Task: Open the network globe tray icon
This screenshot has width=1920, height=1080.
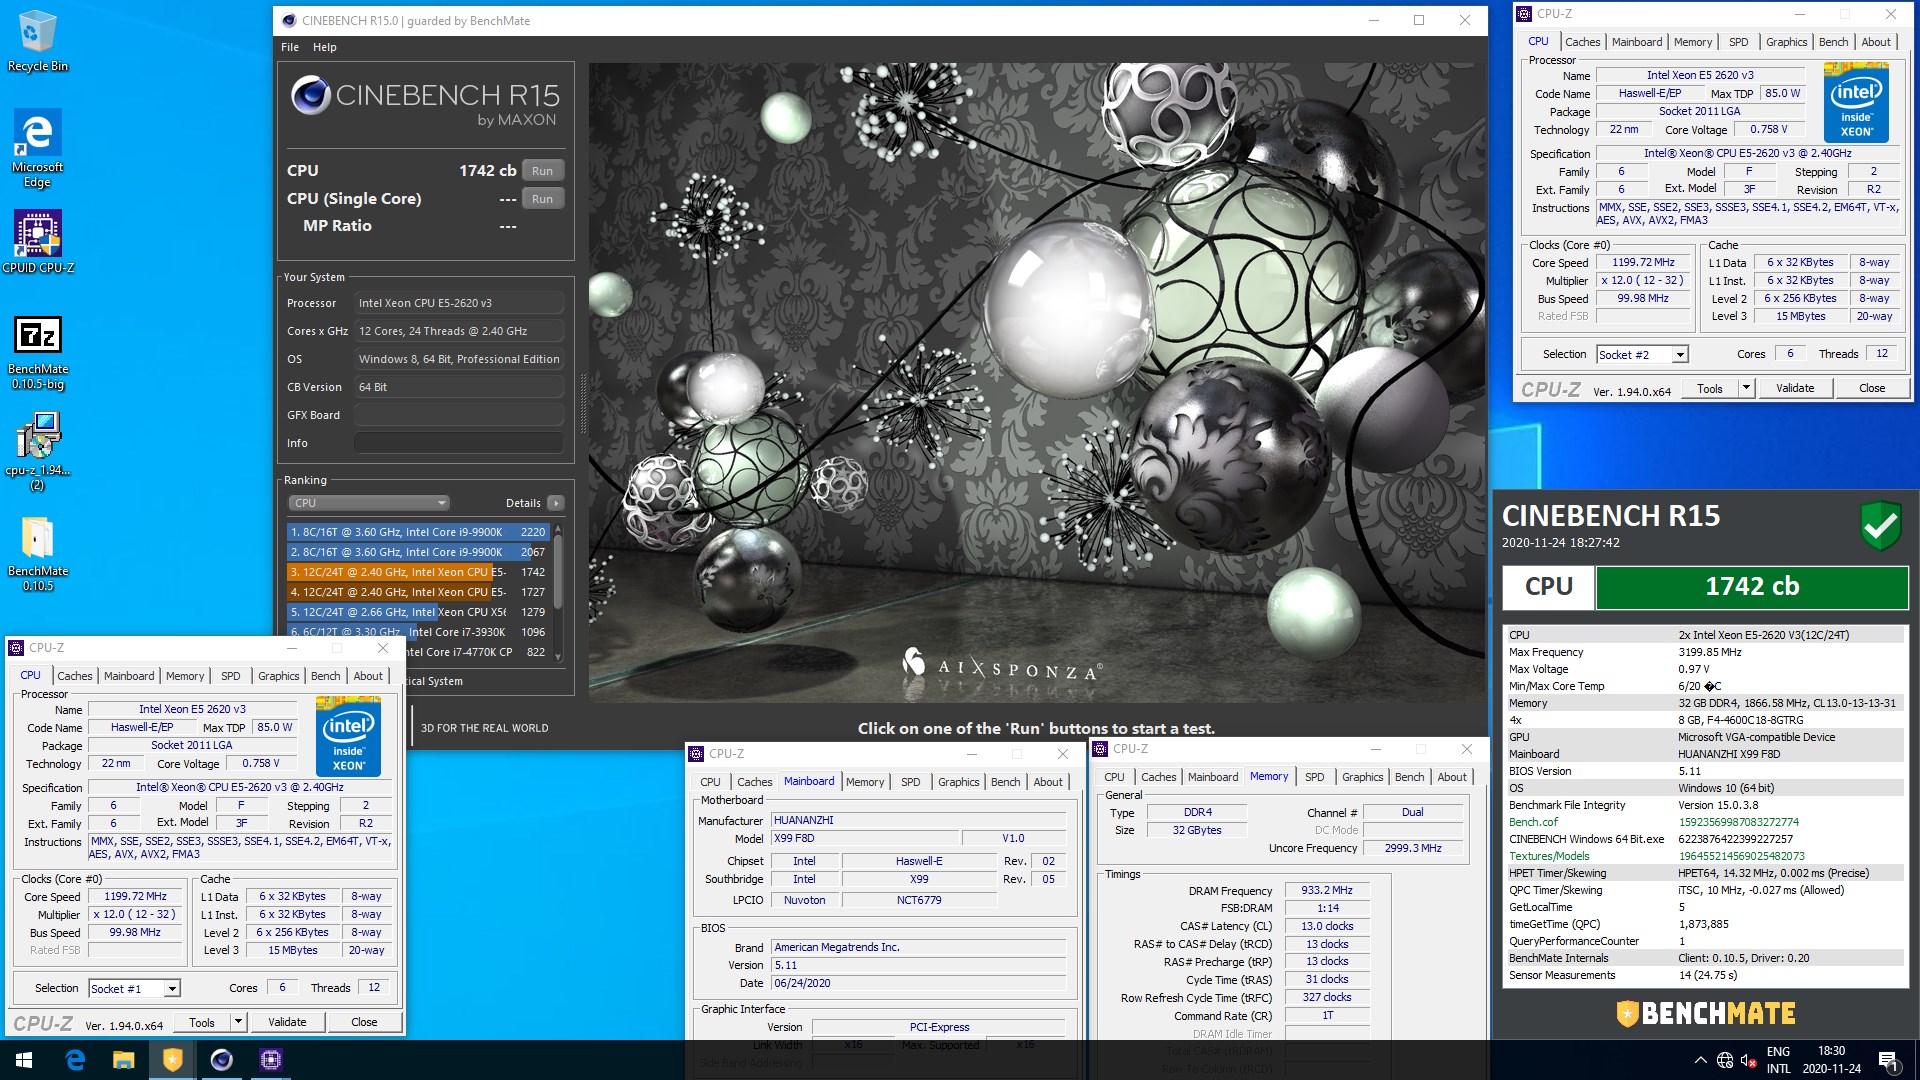Action: (1725, 1060)
